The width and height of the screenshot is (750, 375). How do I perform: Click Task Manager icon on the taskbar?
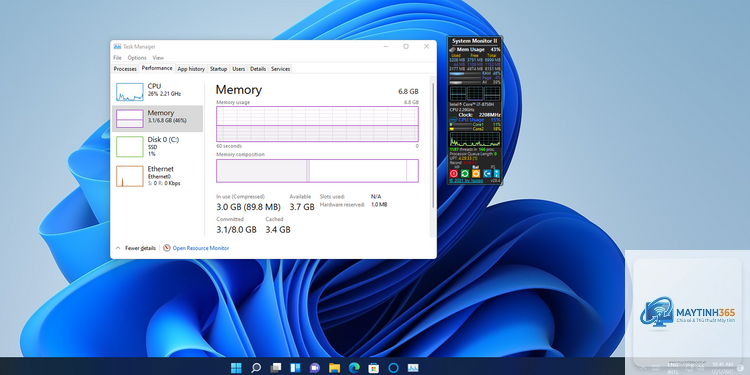click(413, 367)
